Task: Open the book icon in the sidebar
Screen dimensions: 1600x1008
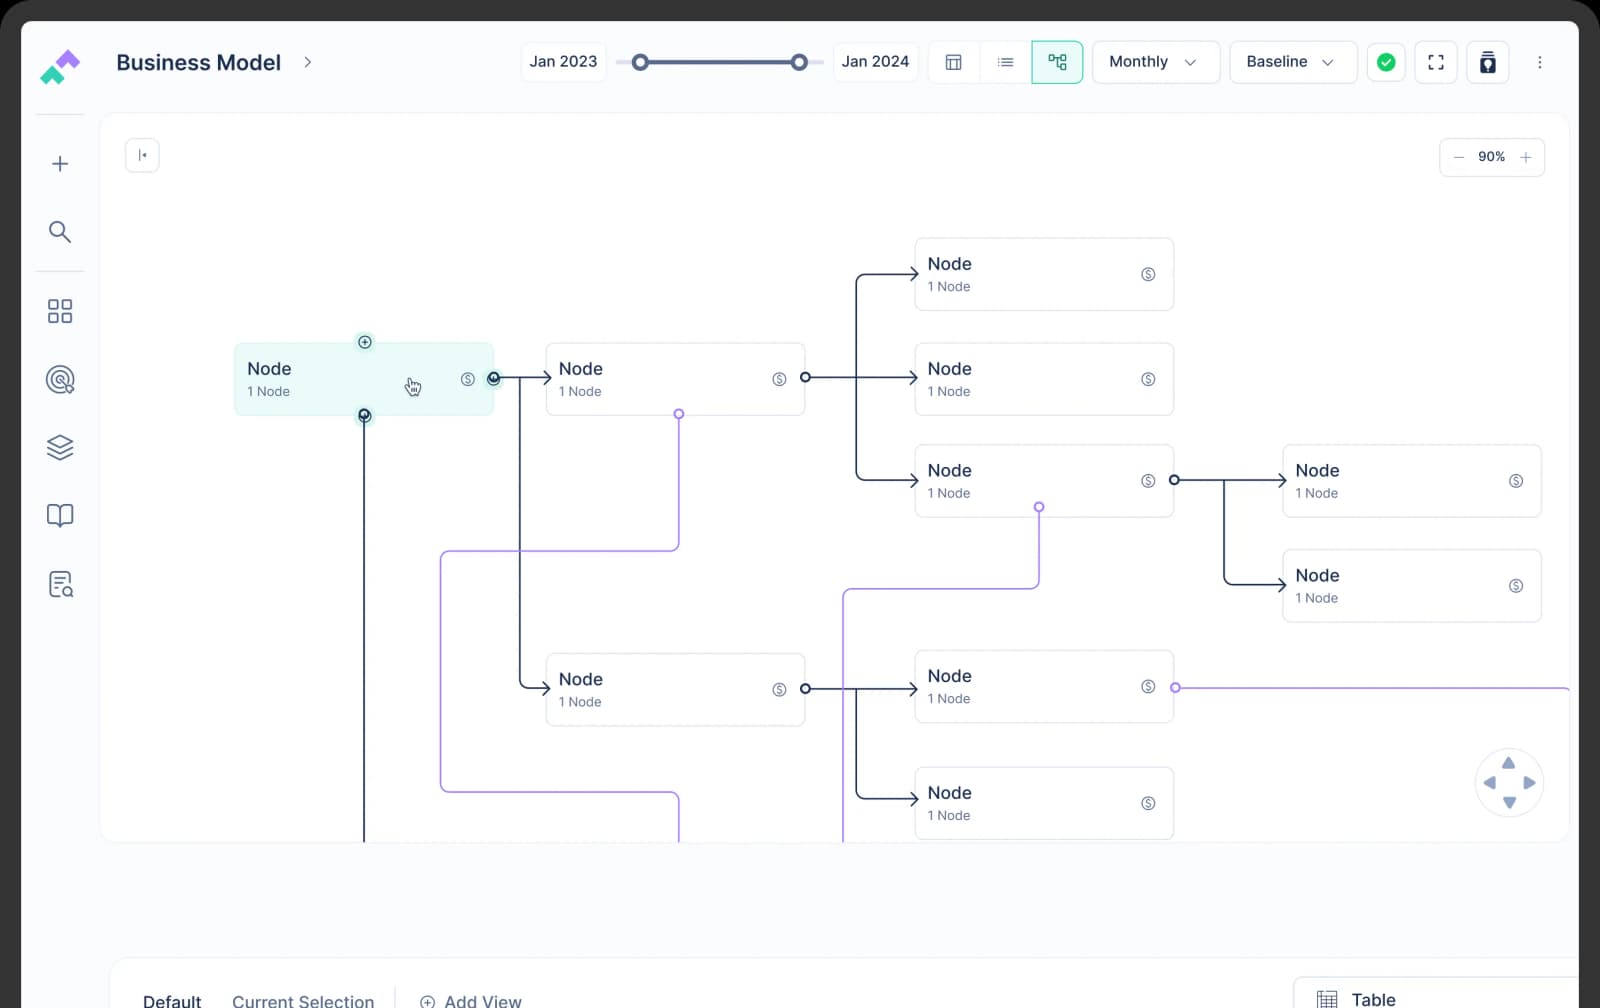Action: pyautogui.click(x=60, y=516)
